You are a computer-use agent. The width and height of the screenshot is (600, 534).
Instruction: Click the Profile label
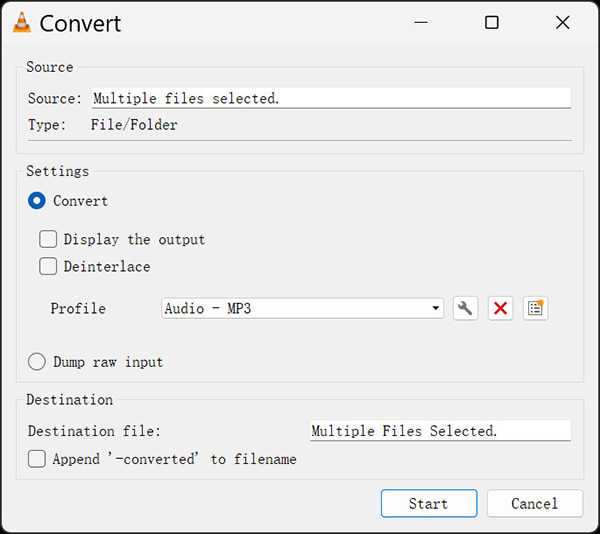pyautogui.click(x=78, y=309)
